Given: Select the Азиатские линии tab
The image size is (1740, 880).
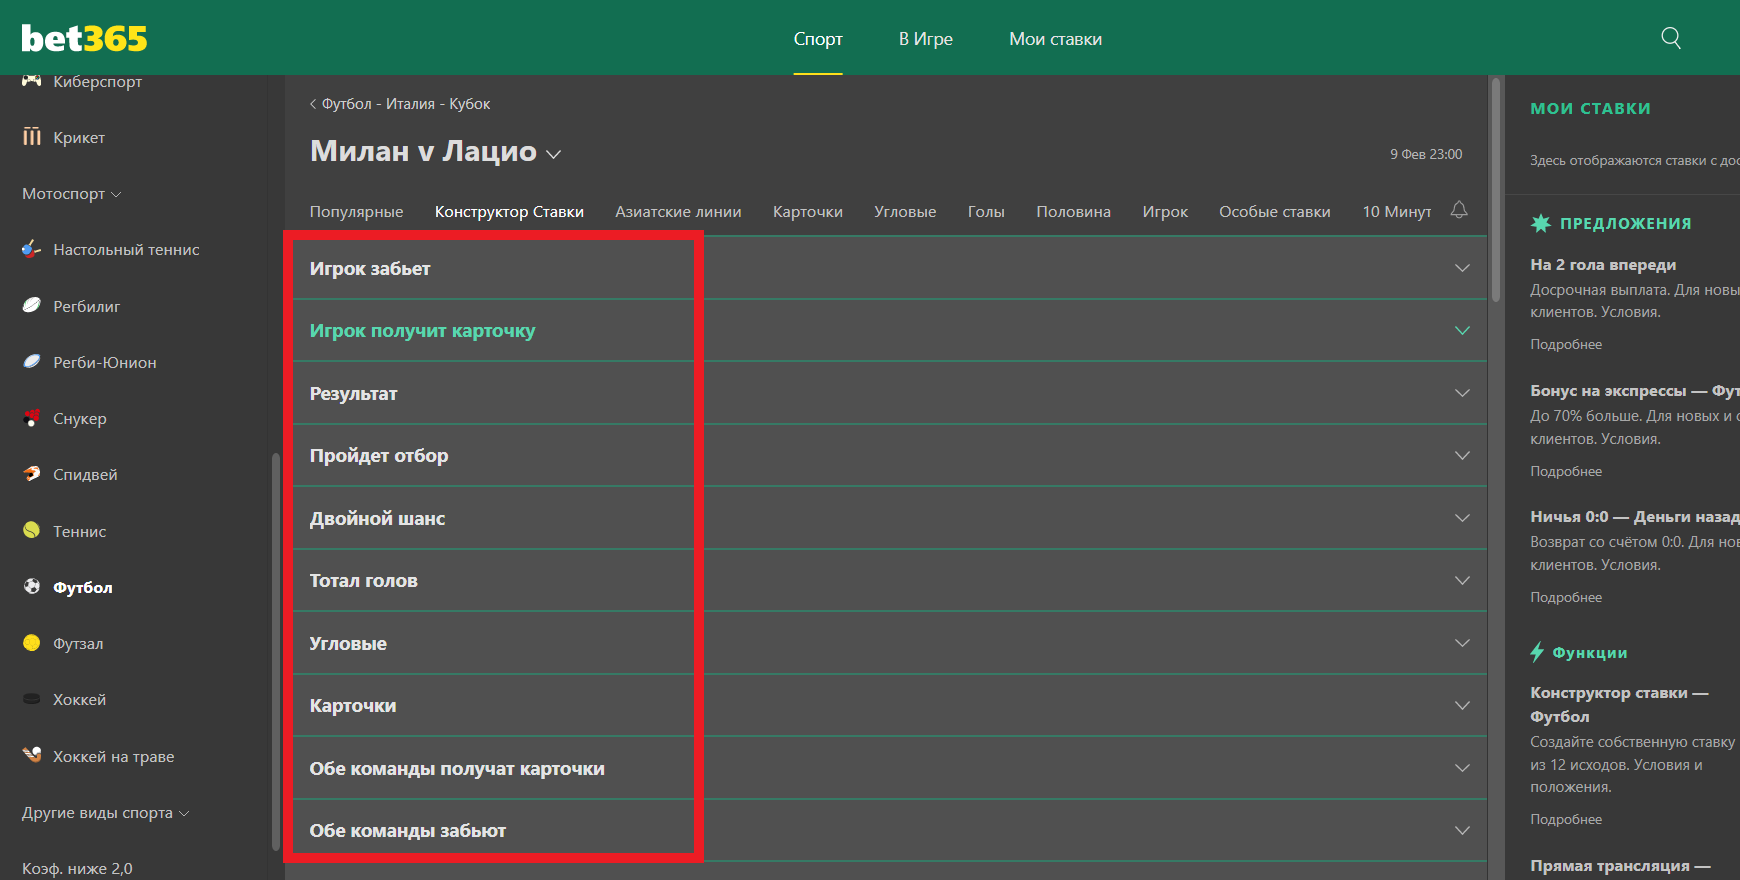Looking at the screenshot, I should point(678,211).
